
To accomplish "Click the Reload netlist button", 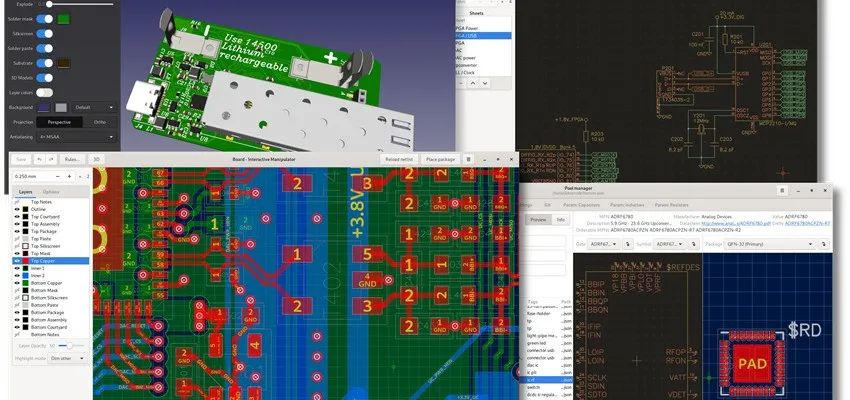I will point(399,159).
